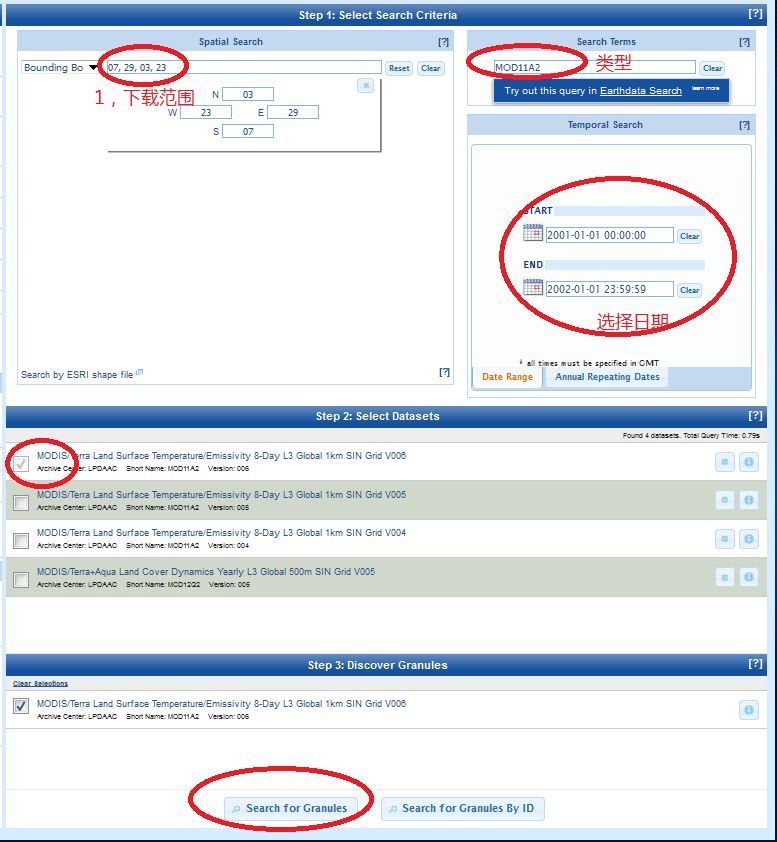Uncheck V006 dataset in Step 3 Discover Granules
Screen dimensions: 777x842
coord(21,706)
